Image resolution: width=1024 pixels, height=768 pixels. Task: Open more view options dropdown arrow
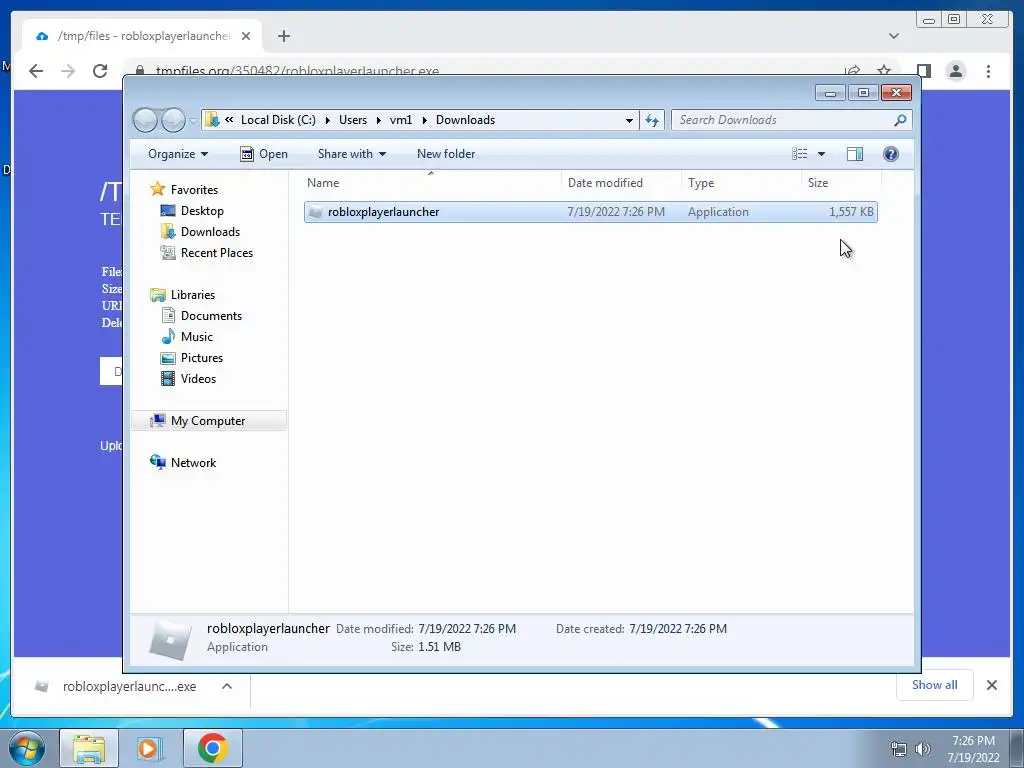tap(822, 154)
